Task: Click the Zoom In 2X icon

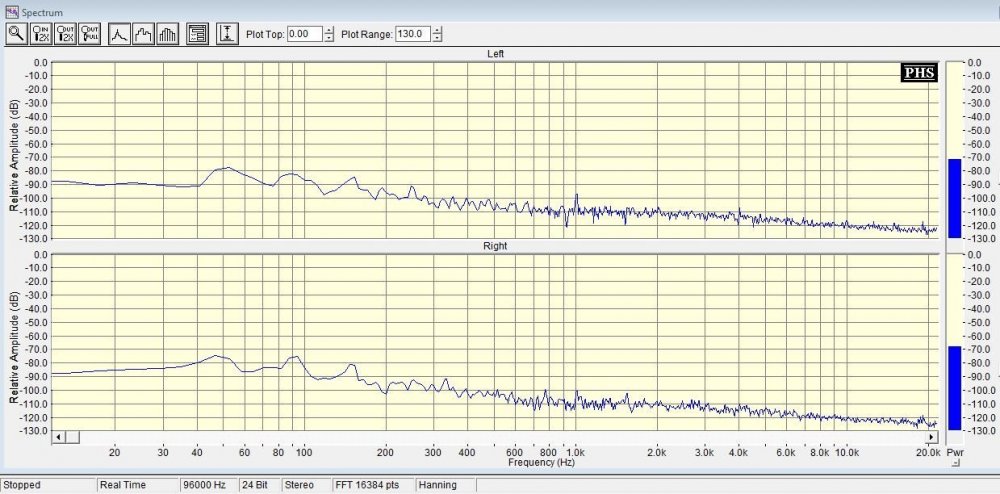Action: tap(41, 34)
